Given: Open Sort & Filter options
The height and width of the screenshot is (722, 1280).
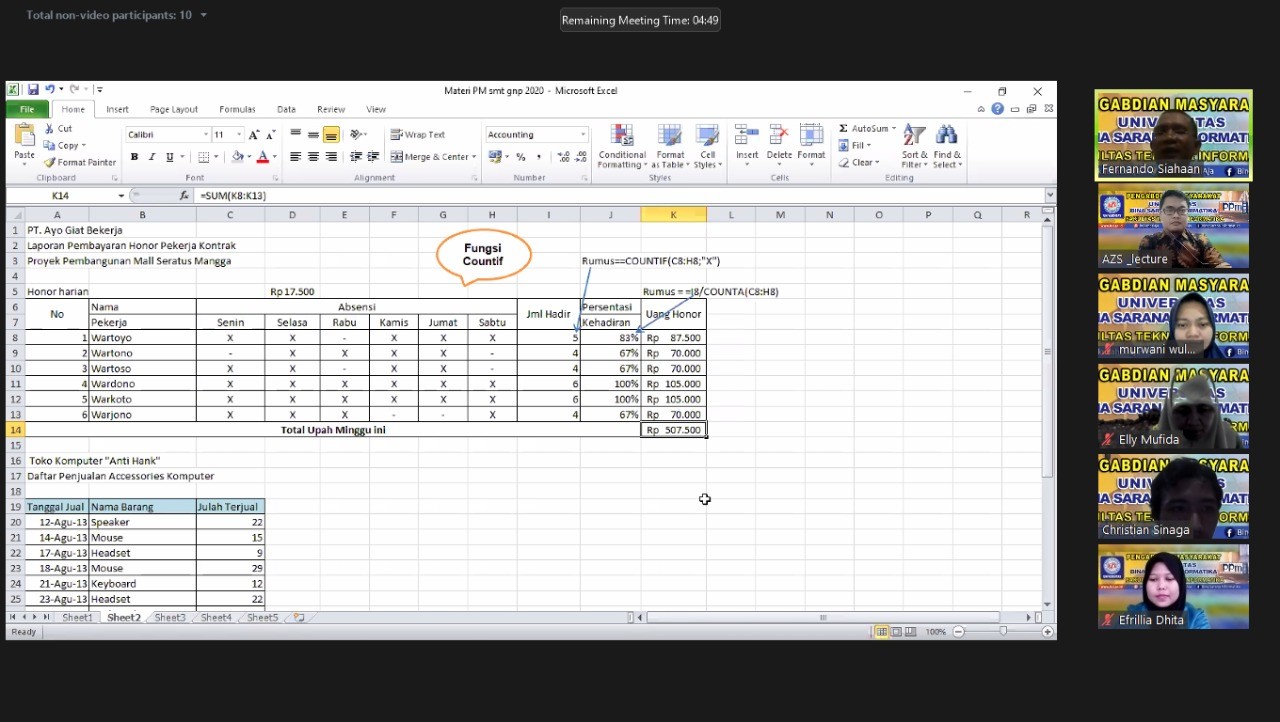Looking at the screenshot, I should coord(915,146).
